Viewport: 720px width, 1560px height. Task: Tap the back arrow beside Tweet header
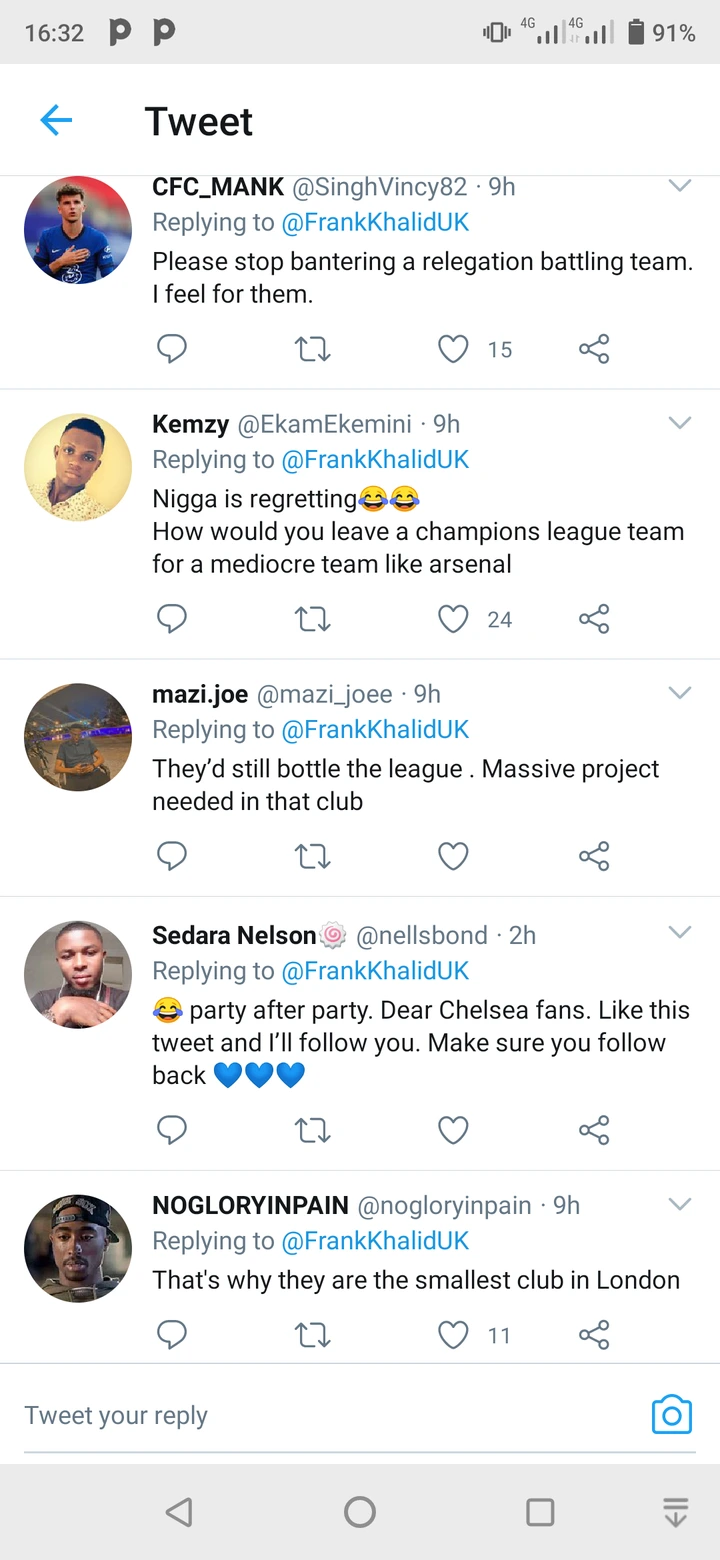56,121
